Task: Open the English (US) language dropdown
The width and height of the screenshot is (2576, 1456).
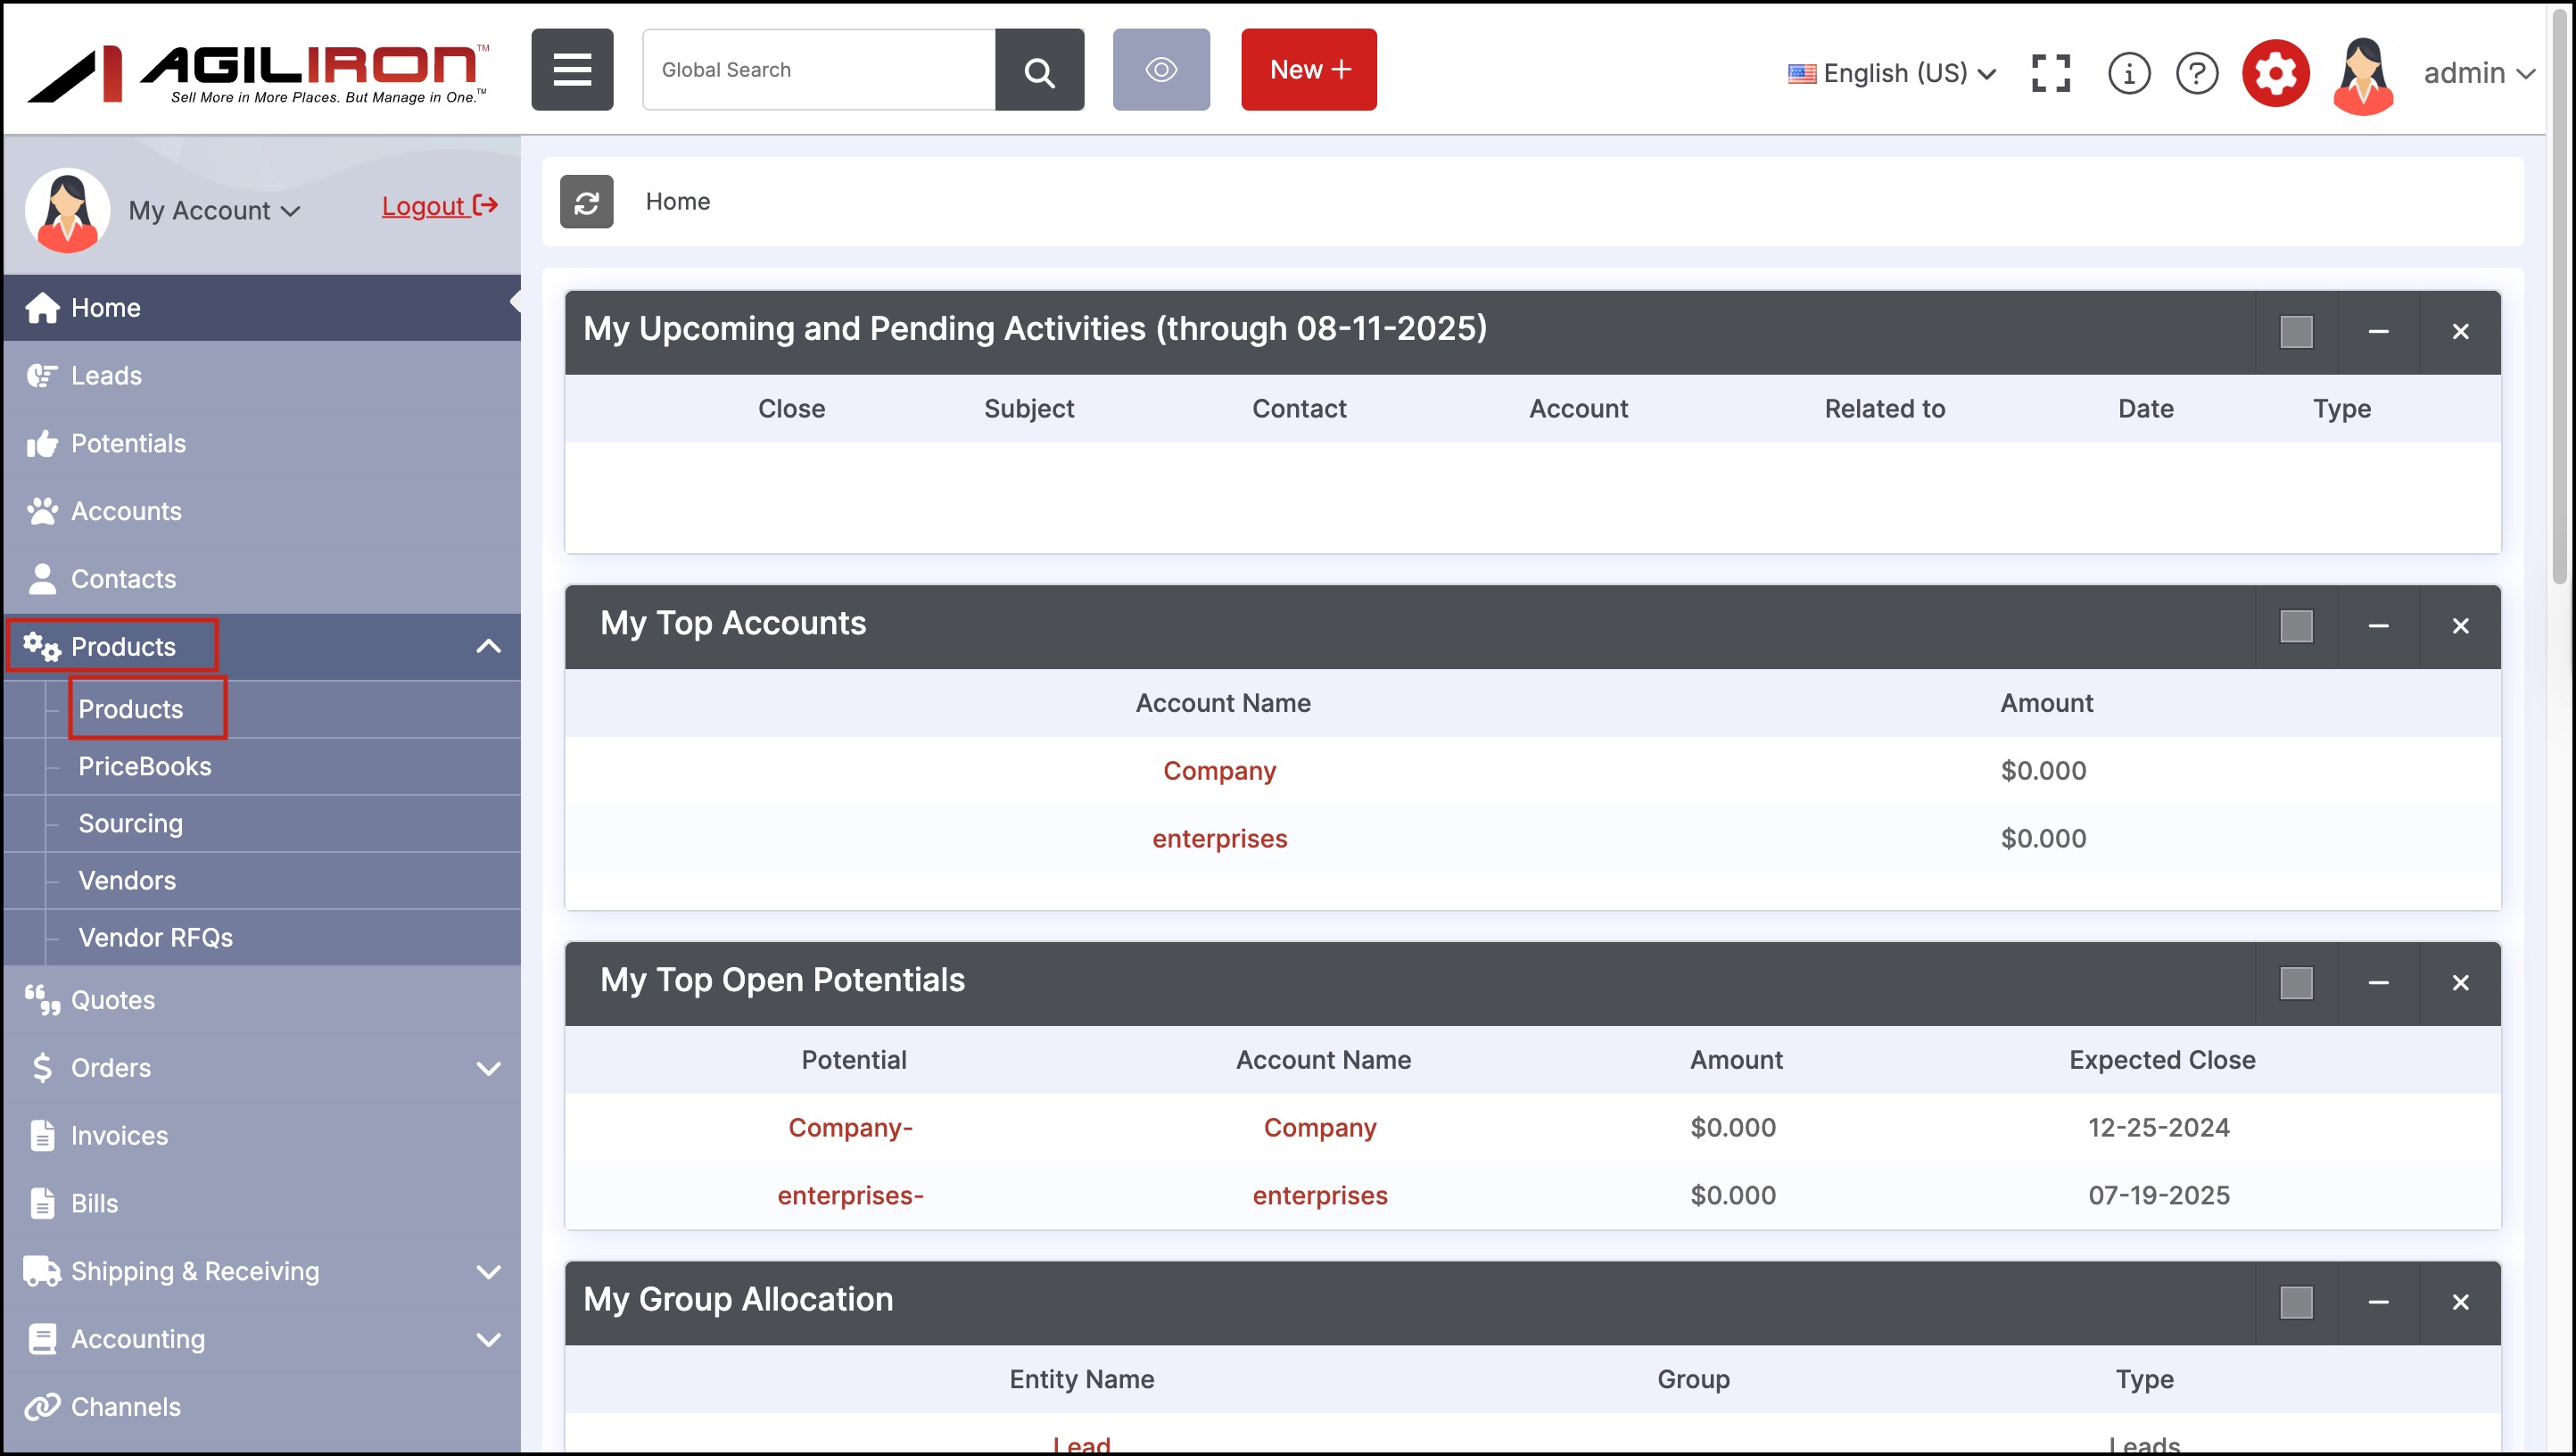Action: pos(1892,74)
